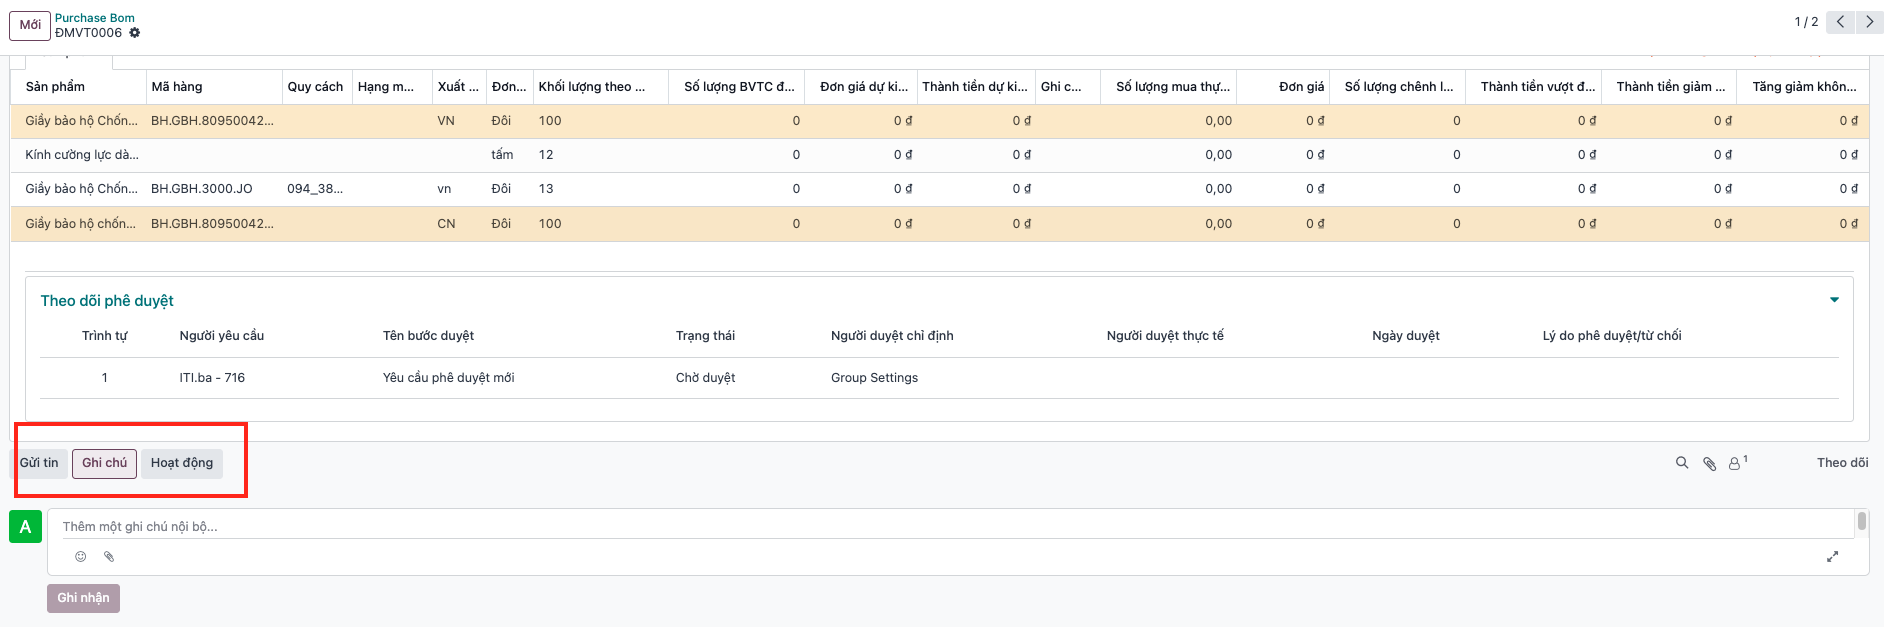
Task: Click the Ngày duyệt column header
Action: [1406, 336]
